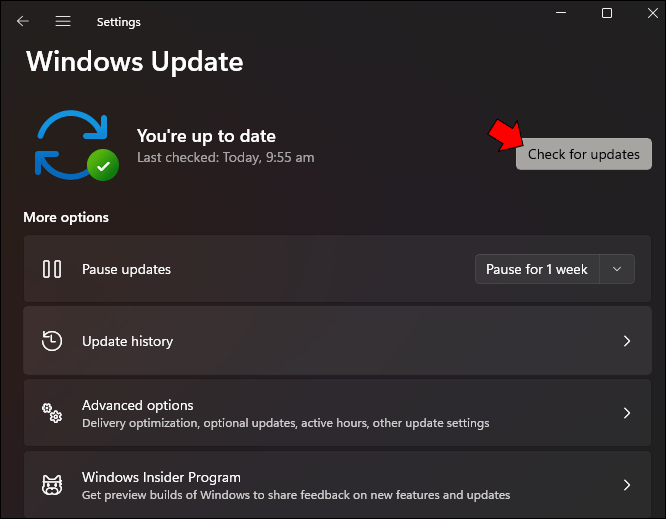Open Advanced options via right chevron

coord(626,413)
